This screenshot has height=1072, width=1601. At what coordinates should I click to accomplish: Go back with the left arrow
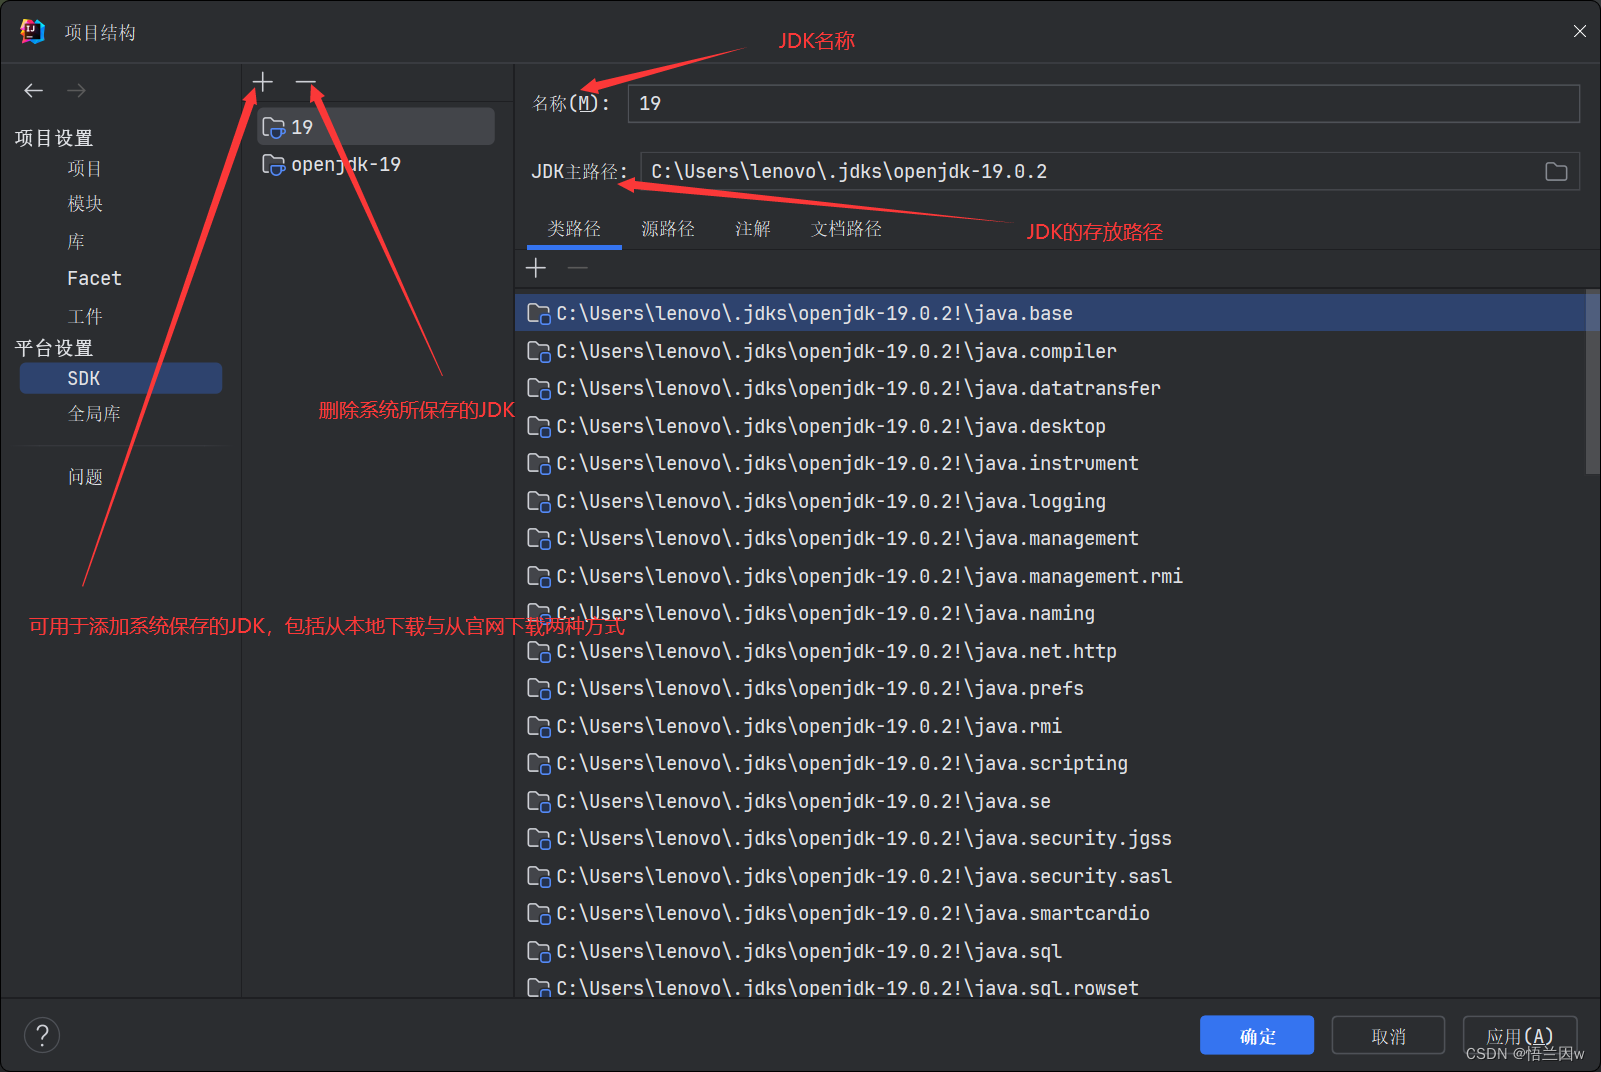click(34, 90)
